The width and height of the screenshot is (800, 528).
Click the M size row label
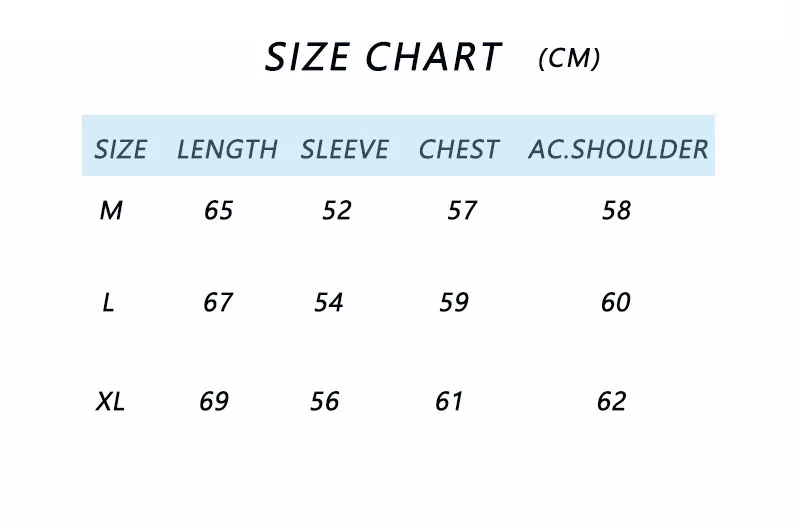111,210
